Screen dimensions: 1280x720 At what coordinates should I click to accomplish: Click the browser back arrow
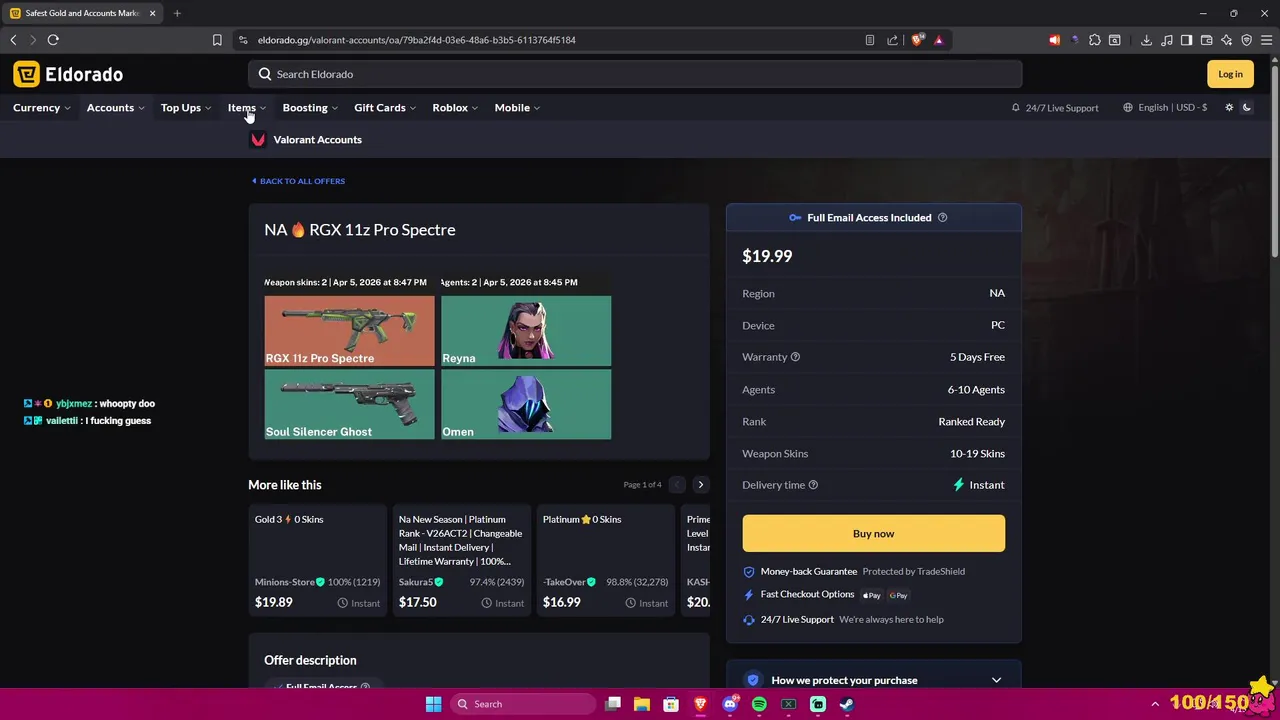tap(13, 40)
